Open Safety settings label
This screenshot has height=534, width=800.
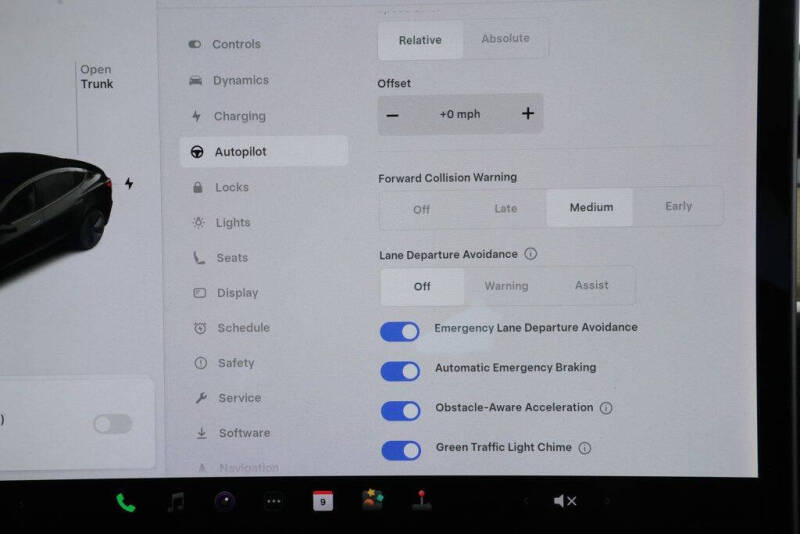[x=236, y=363]
